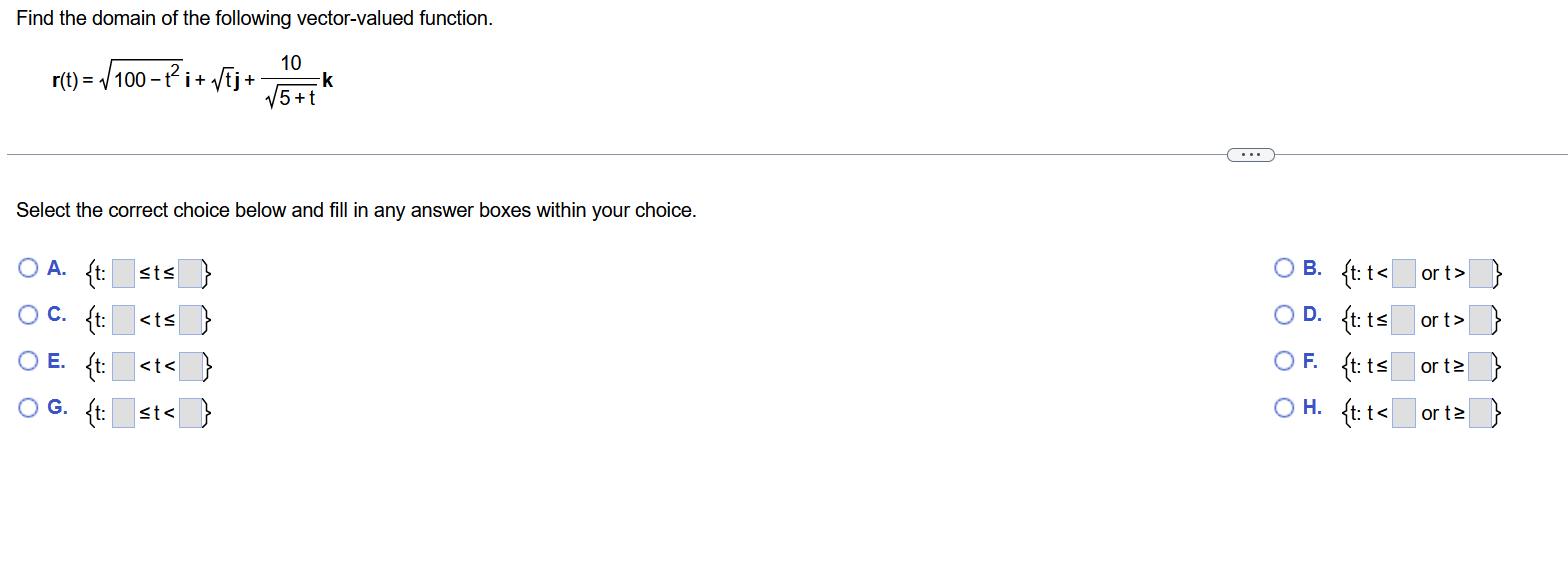The height and width of the screenshot is (576, 1568).
Task: Select radio option F
Action: (x=1285, y=362)
